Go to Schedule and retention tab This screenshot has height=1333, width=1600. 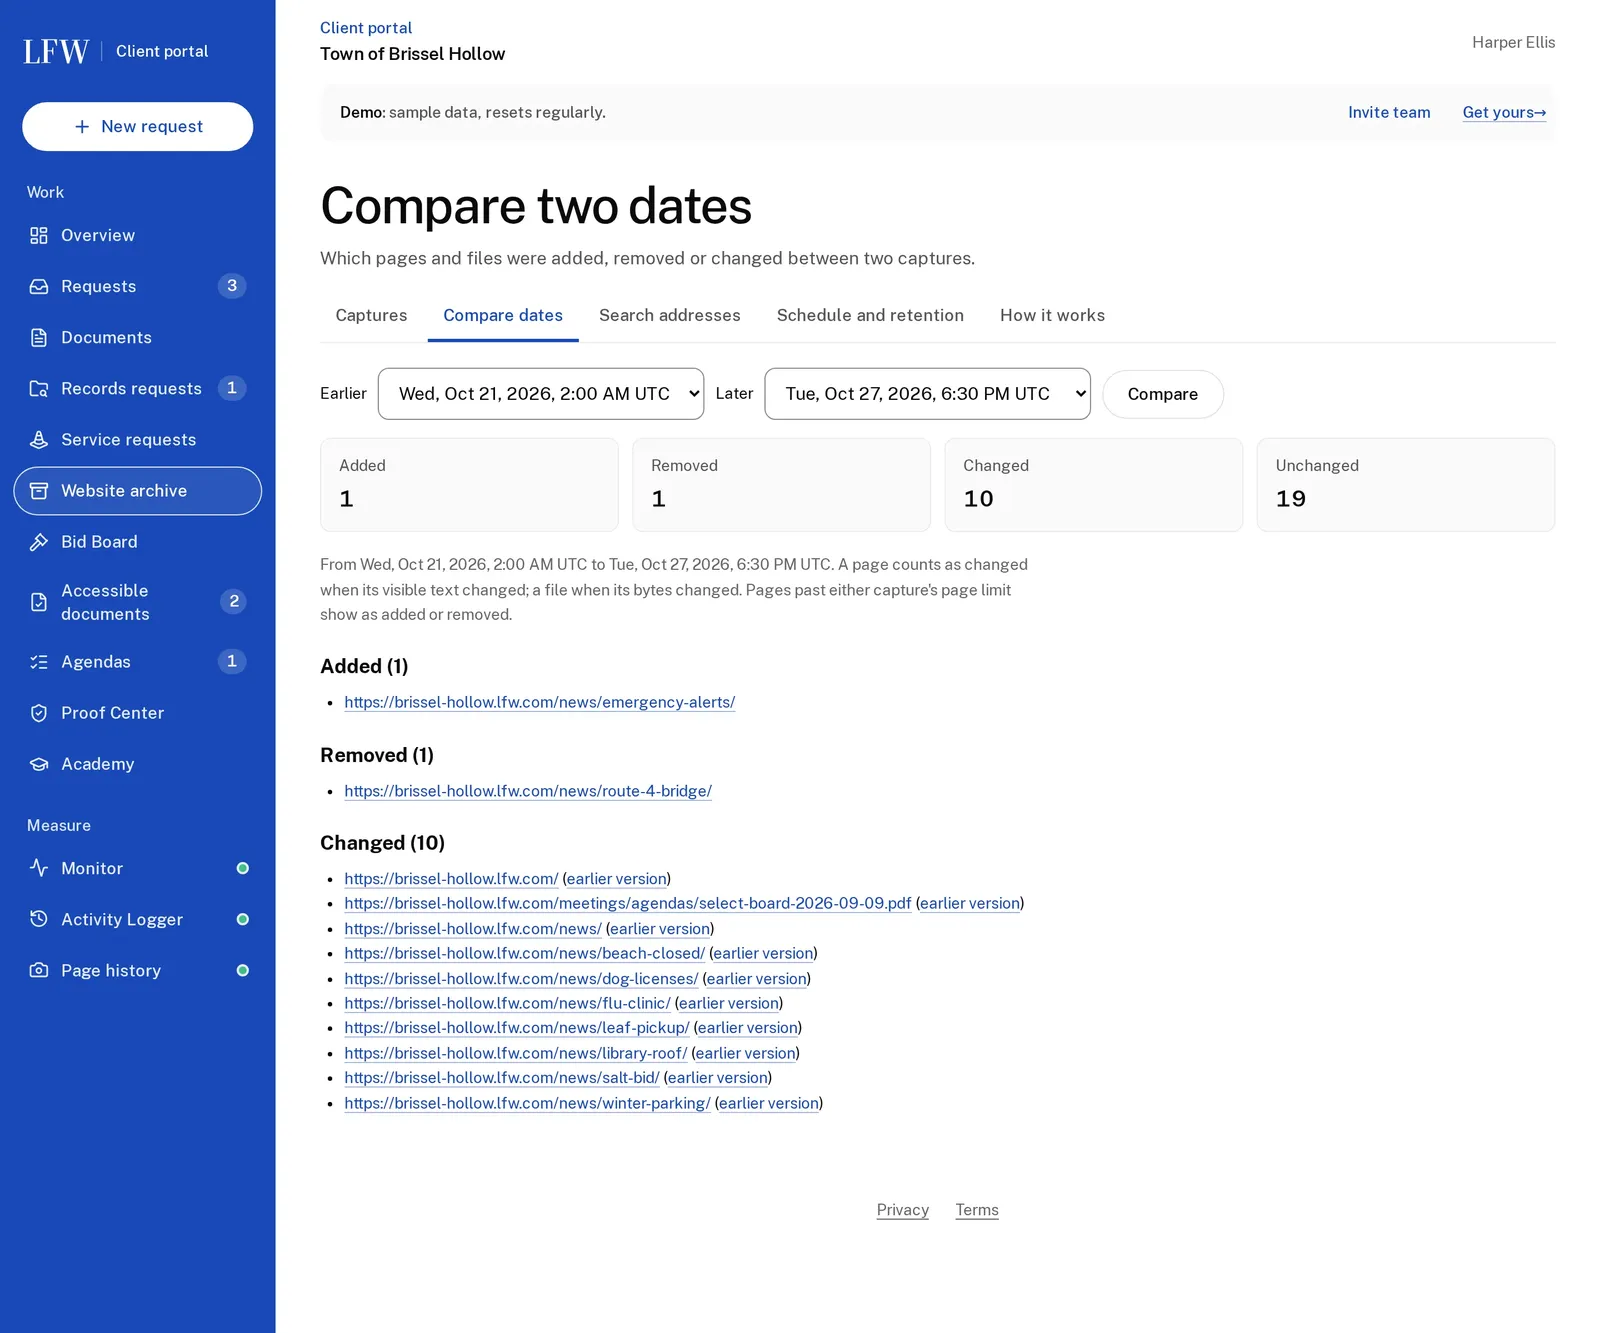point(870,315)
